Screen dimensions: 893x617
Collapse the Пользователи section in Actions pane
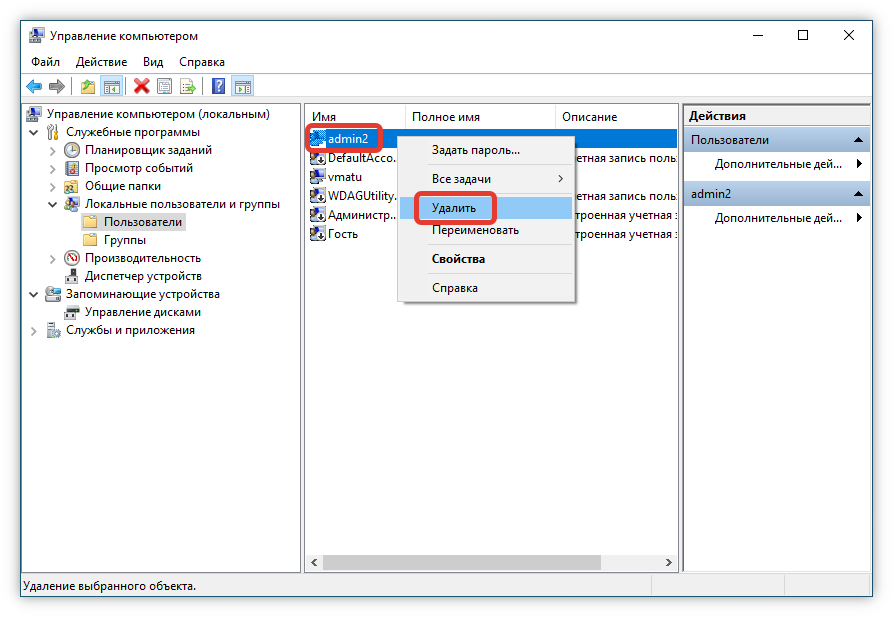click(858, 140)
